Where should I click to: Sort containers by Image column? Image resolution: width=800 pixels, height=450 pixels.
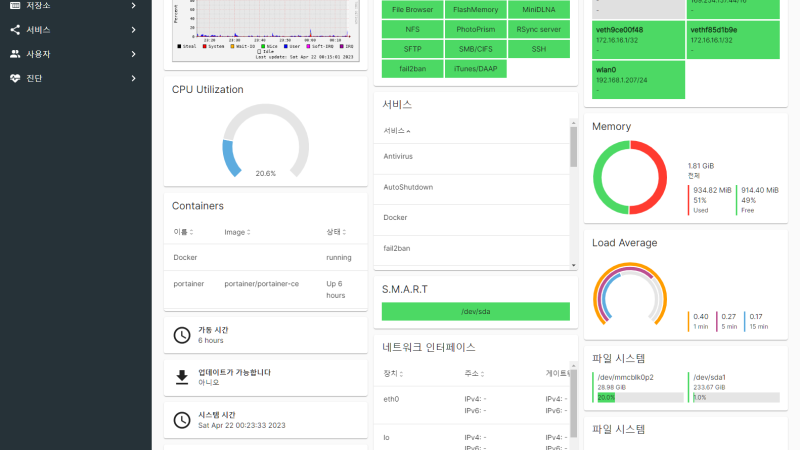[237, 232]
